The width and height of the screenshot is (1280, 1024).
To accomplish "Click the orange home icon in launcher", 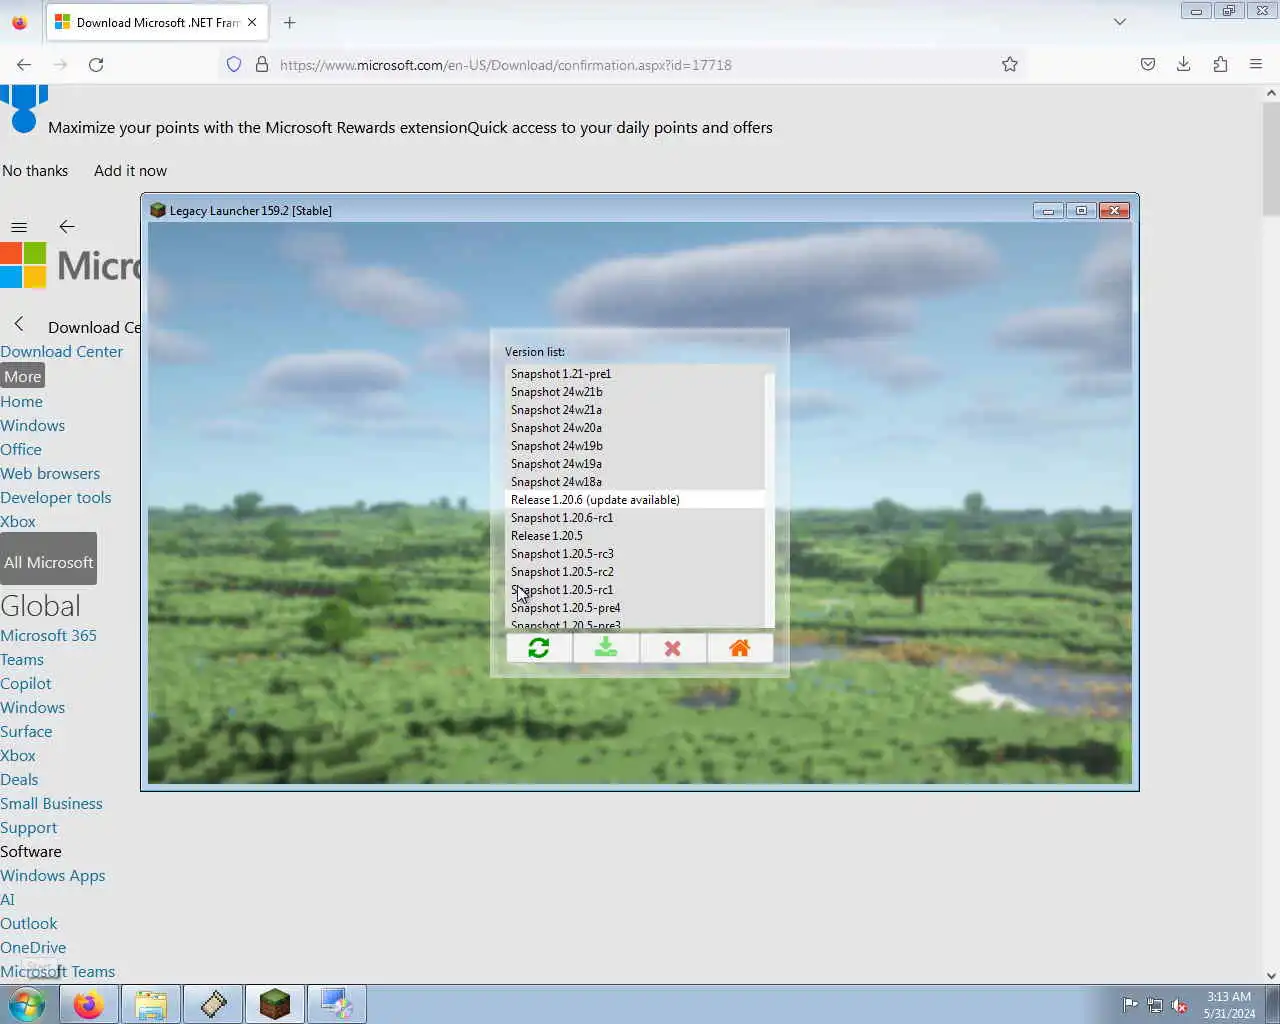I will 740,648.
